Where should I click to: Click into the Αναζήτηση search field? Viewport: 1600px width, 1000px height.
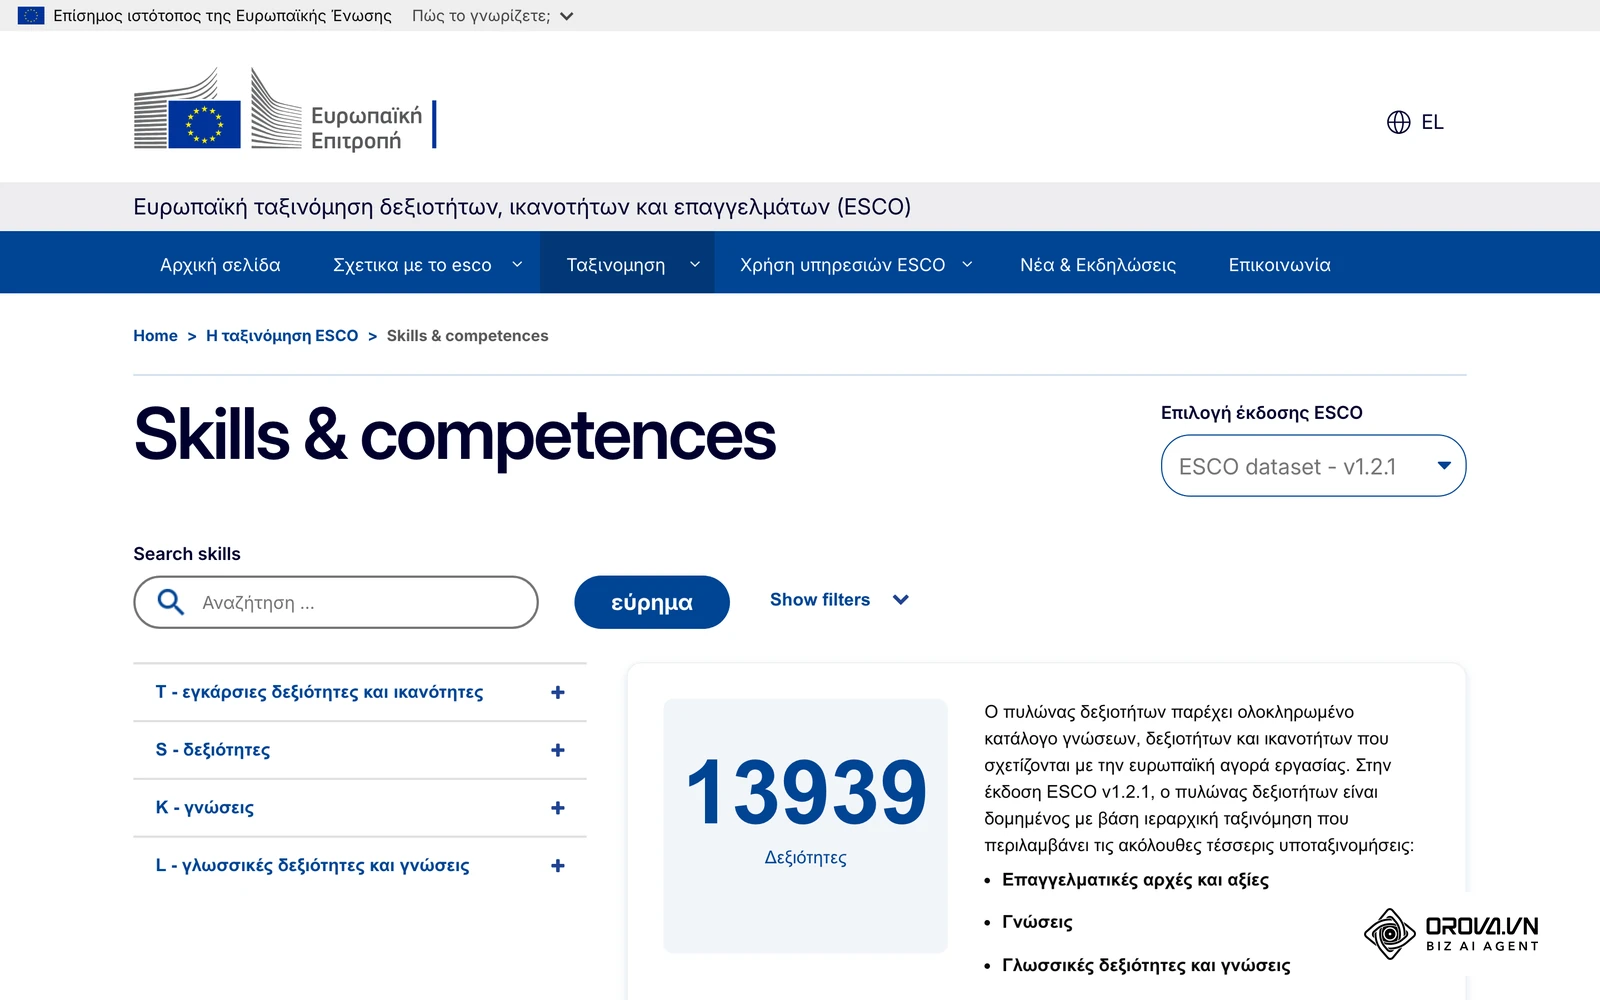click(x=336, y=602)
